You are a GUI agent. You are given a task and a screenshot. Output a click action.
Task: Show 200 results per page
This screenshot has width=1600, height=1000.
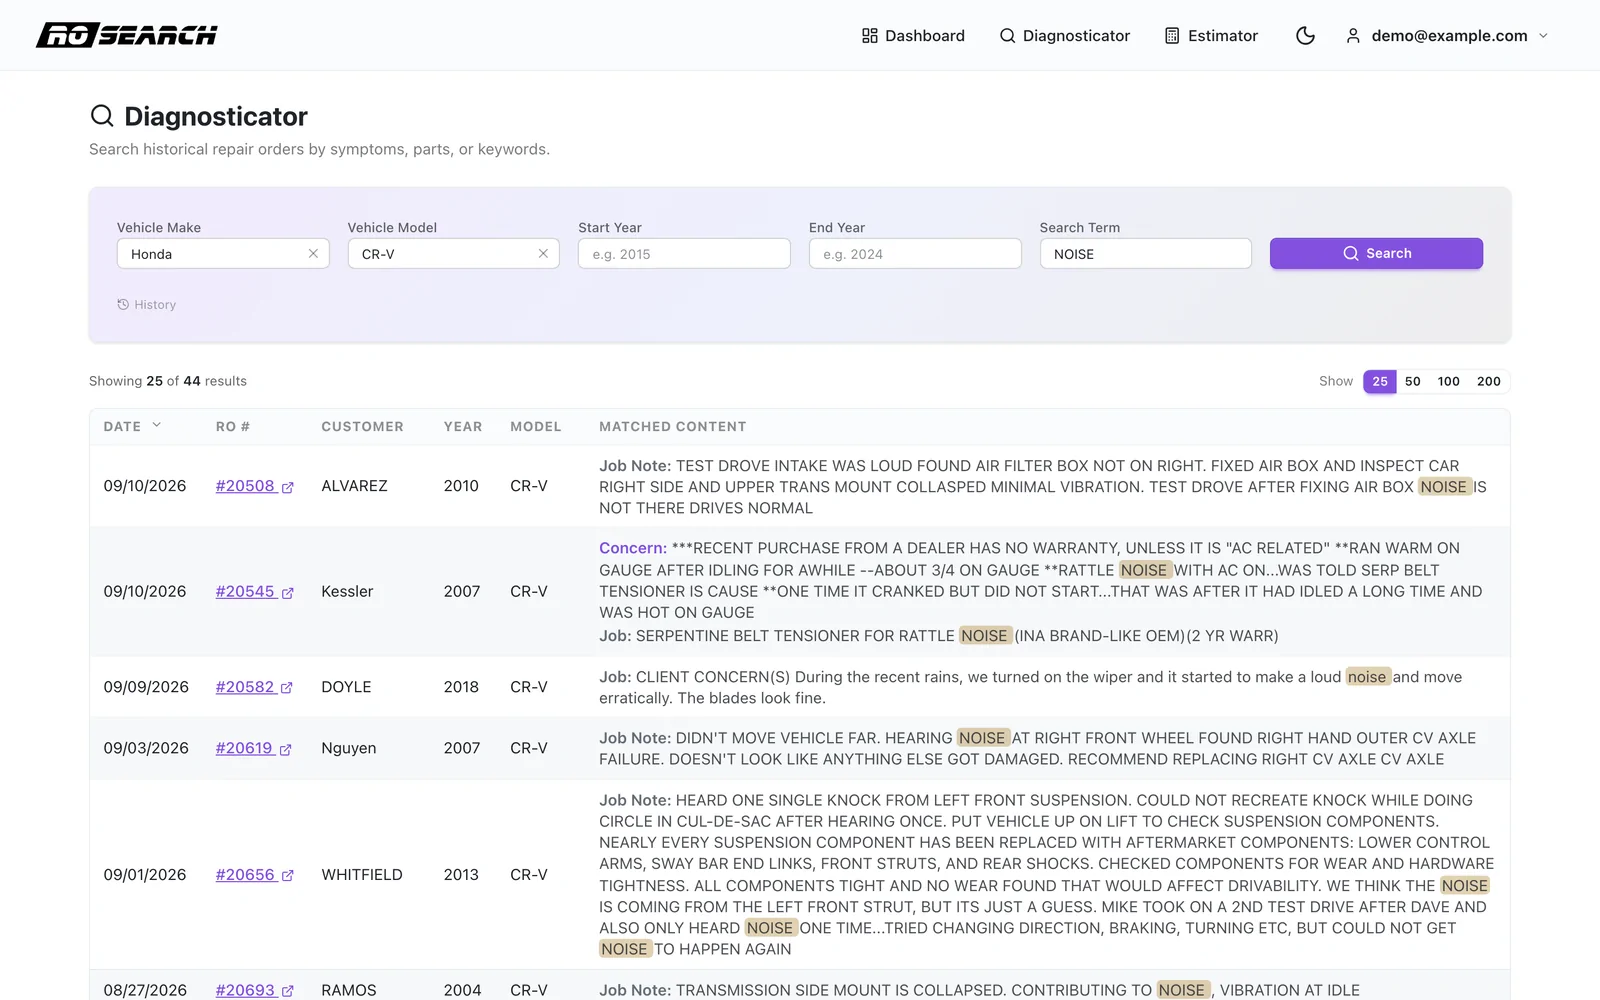[1488, 381]
